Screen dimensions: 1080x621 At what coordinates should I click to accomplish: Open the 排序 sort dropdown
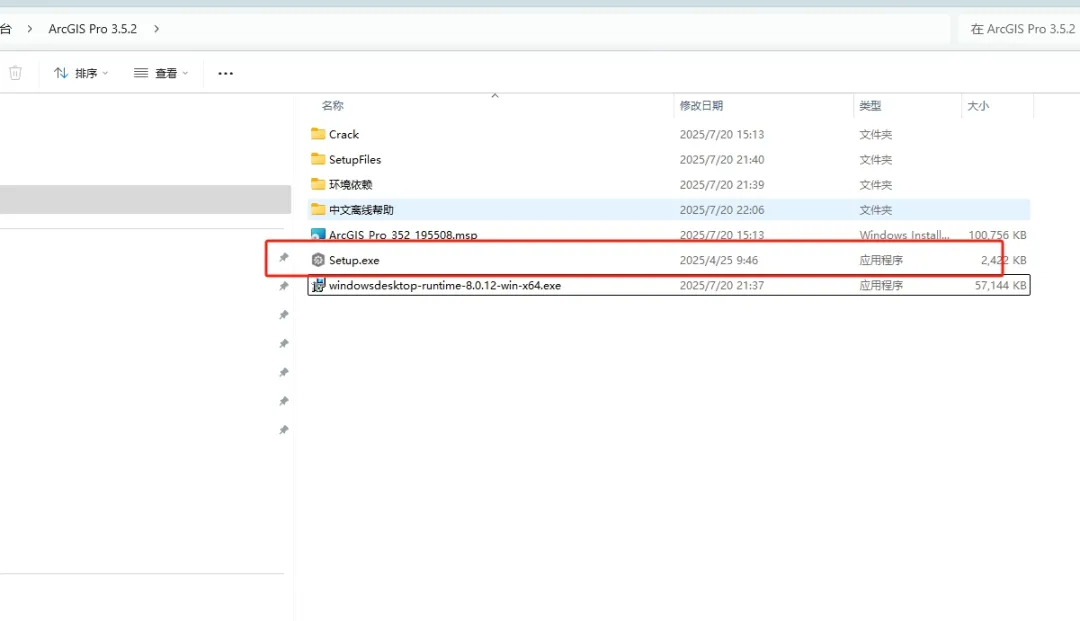pyautogui.click(x=81, y=73)
